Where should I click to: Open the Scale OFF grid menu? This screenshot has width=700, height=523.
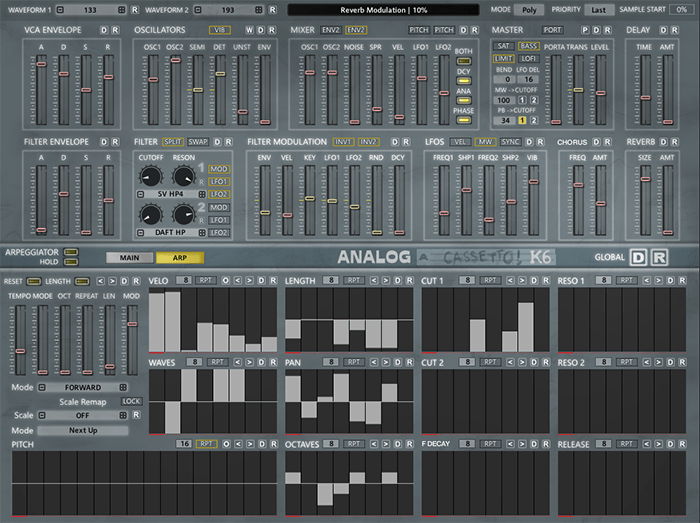pyautogui.click(x=123, y=415)
